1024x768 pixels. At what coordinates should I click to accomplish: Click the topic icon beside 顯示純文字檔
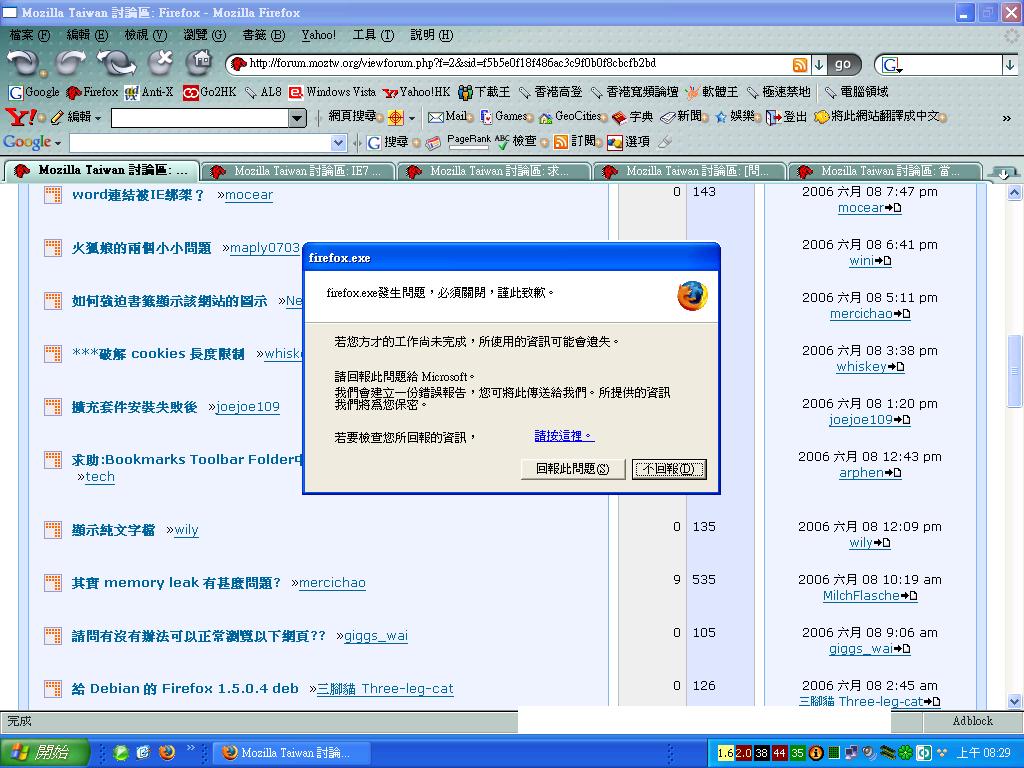[53, 530]
